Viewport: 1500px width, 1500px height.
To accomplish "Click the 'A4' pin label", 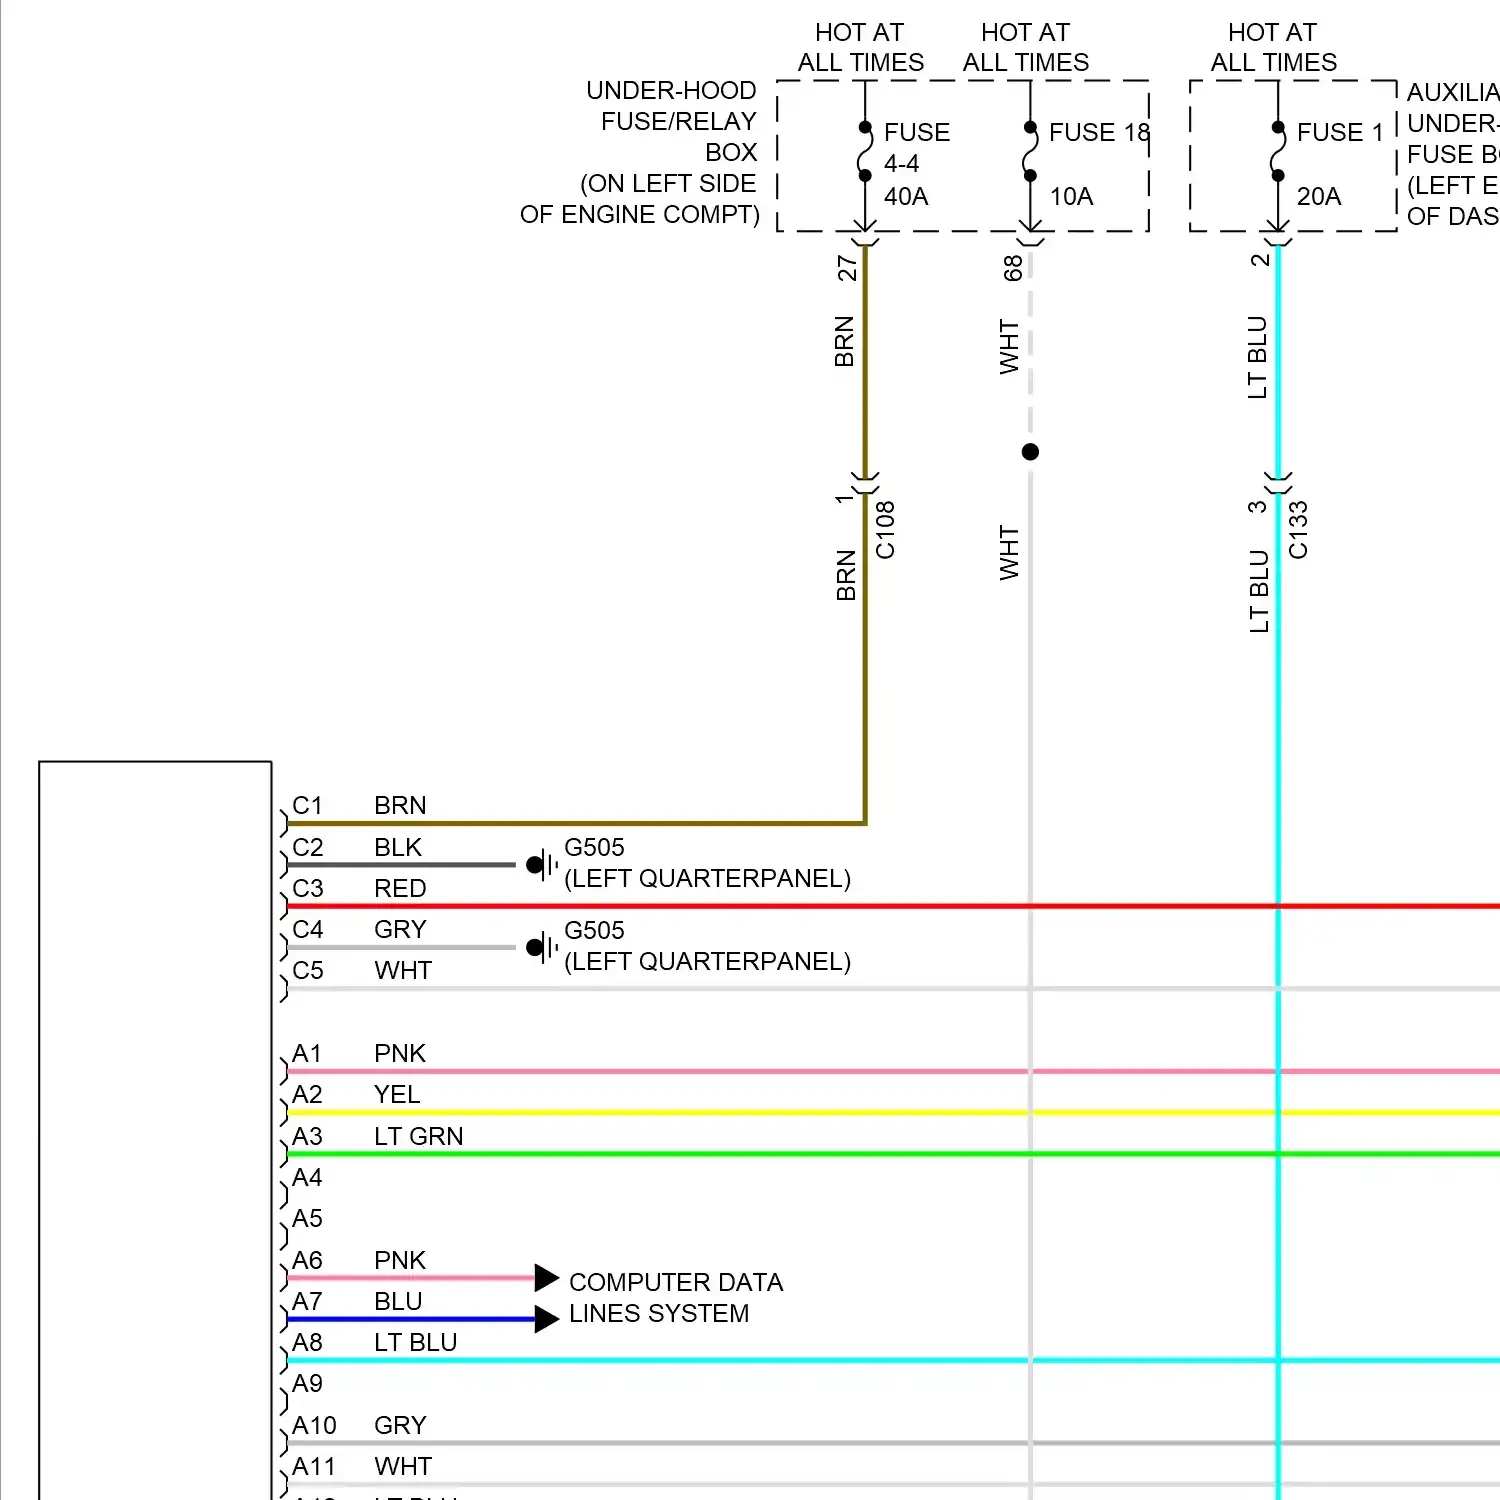I will point(307,1177).
